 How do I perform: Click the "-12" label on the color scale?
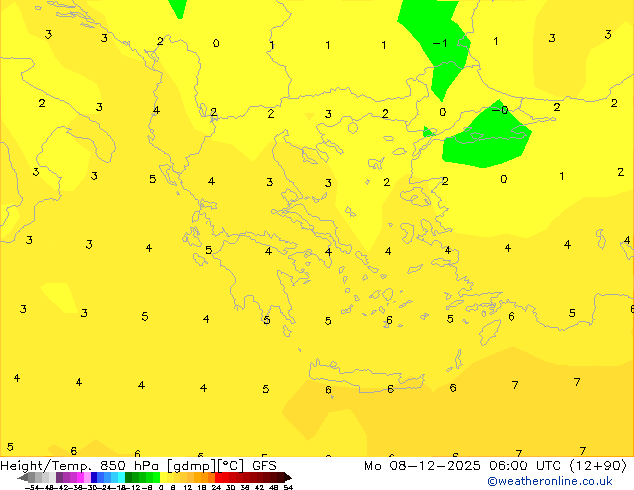(x=135, y=488)
